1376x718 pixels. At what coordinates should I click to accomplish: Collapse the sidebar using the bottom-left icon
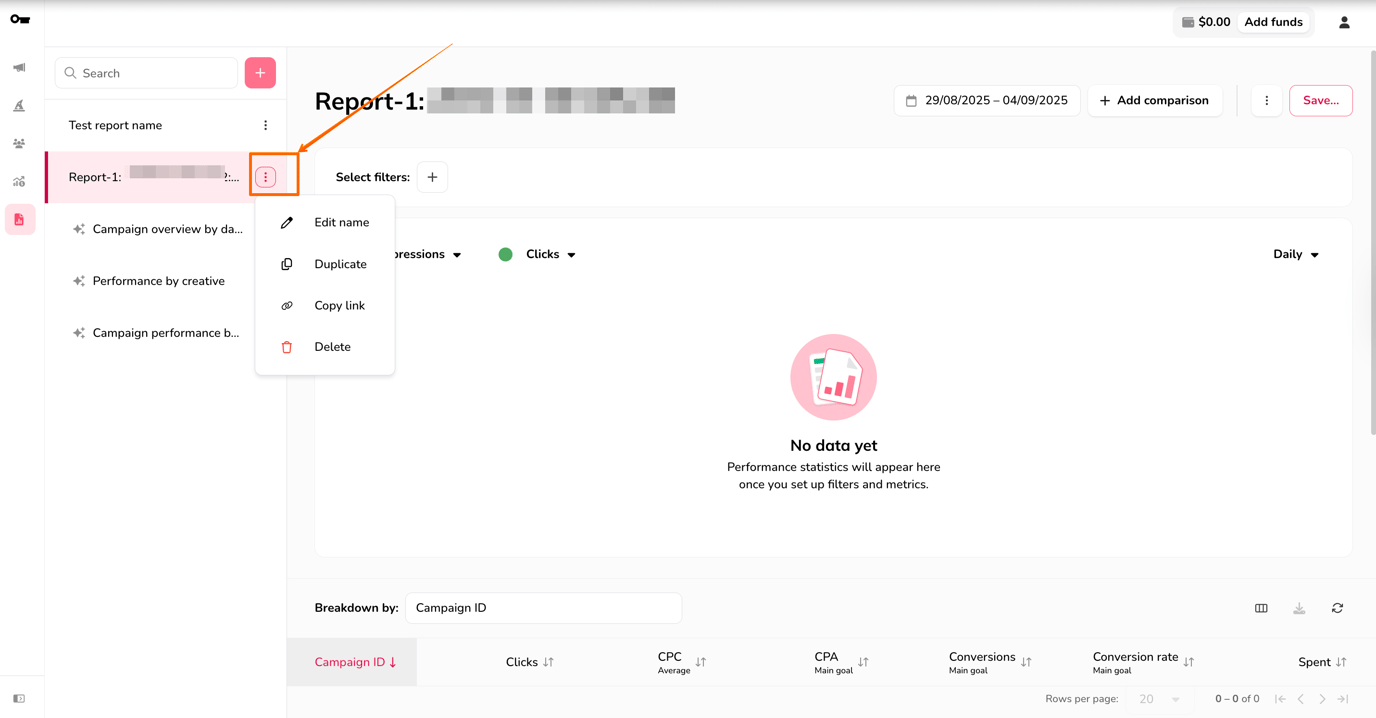point(19,698)
